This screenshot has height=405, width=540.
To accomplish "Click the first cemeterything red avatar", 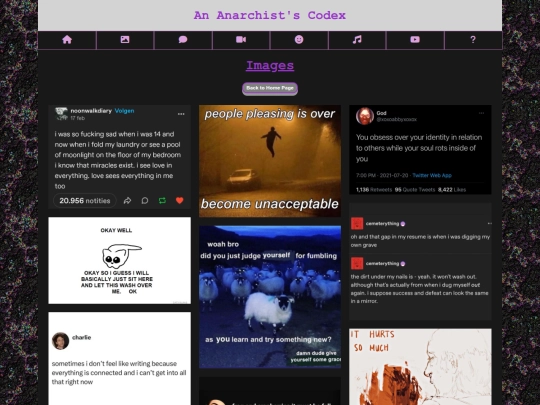I will click(357, 224).
